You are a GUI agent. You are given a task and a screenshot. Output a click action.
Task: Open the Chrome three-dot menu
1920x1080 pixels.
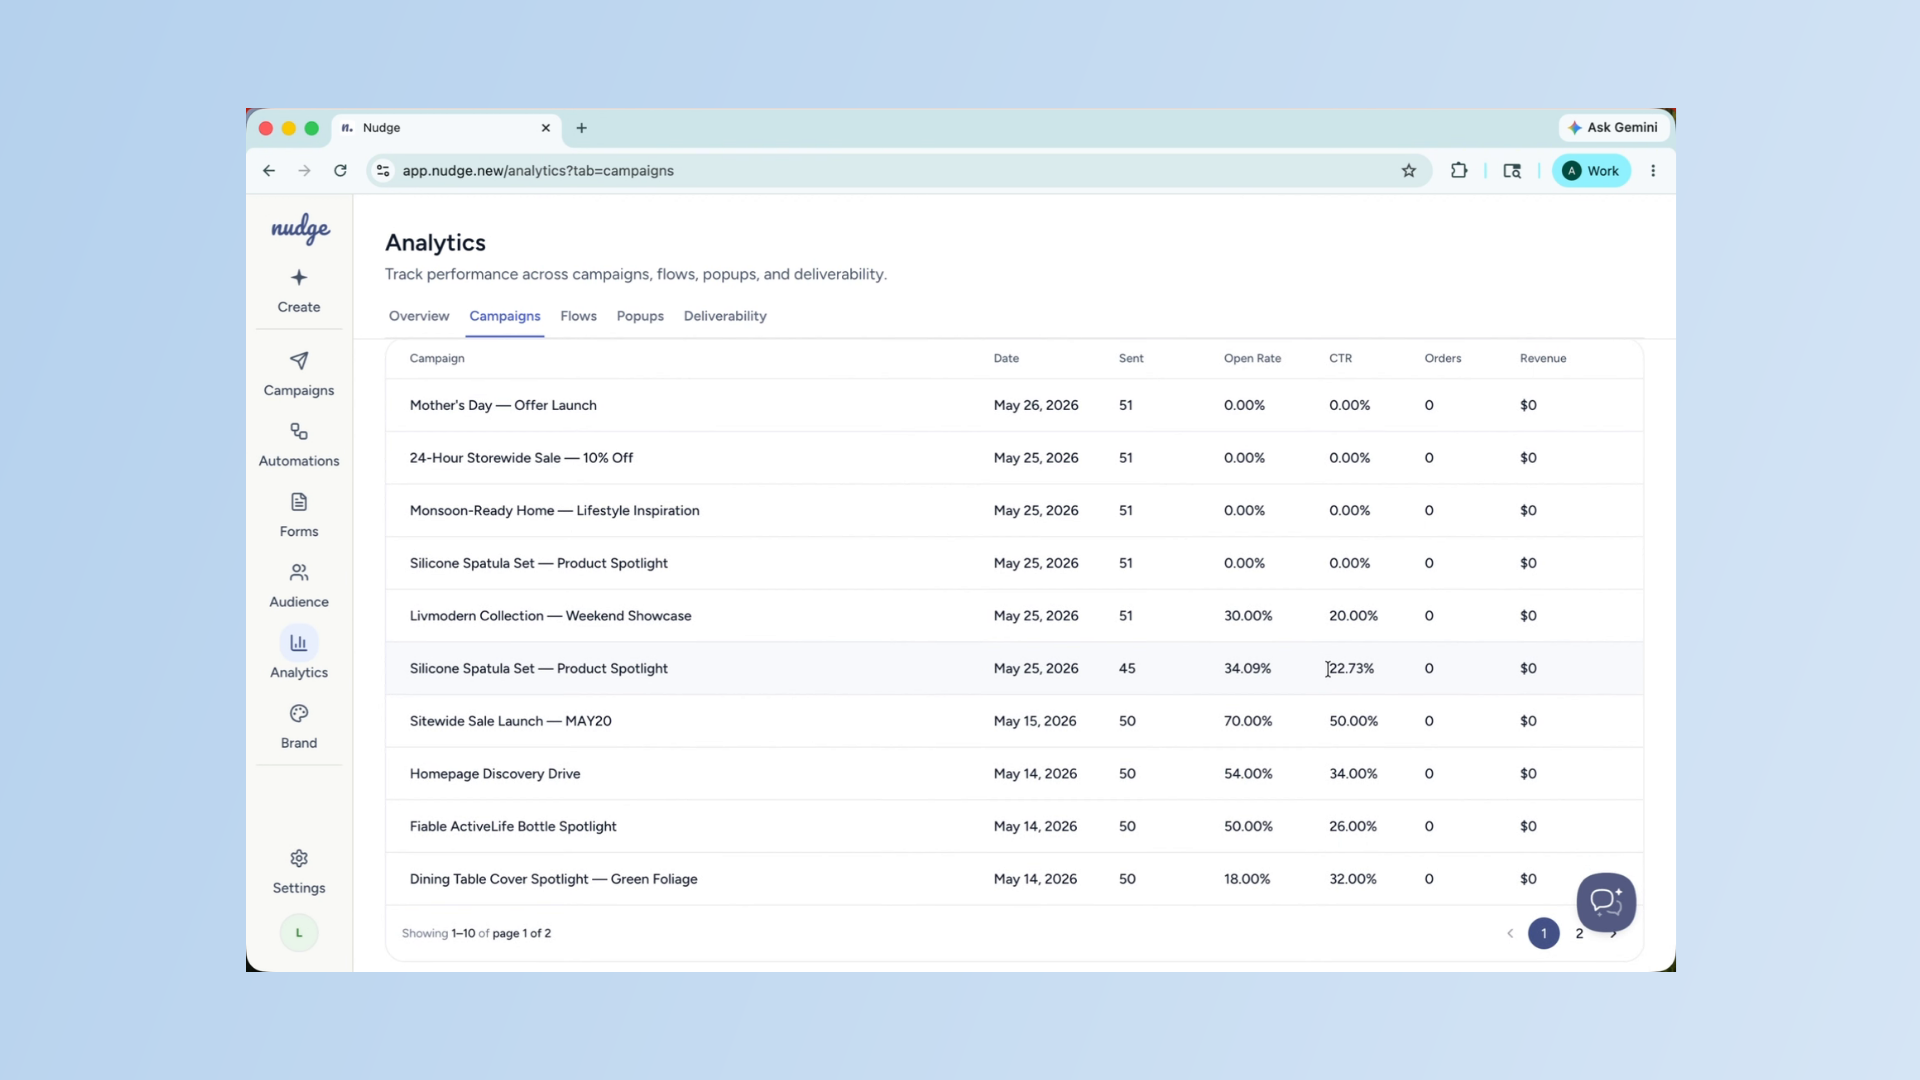point(1653,171)
